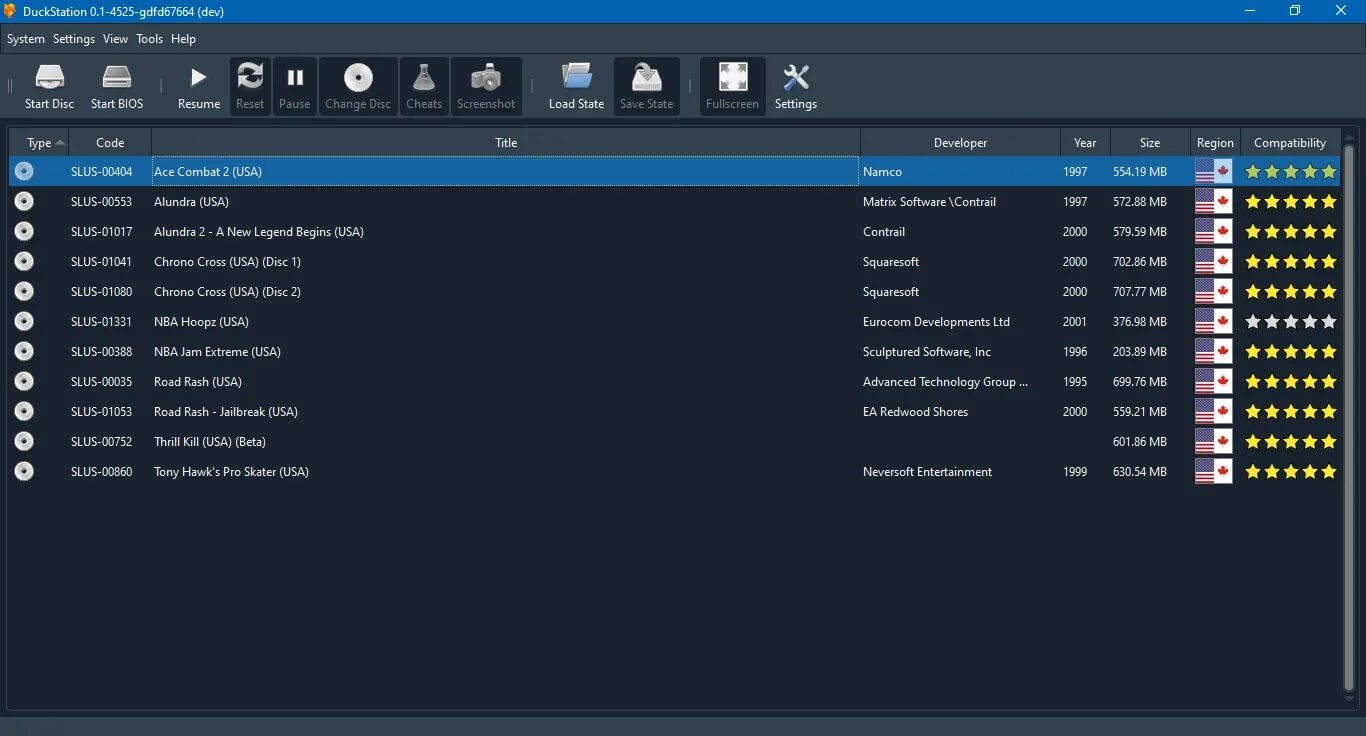
Task: Open the Change Disc tool
Action: pyautogui.click(x=357, y=86)
